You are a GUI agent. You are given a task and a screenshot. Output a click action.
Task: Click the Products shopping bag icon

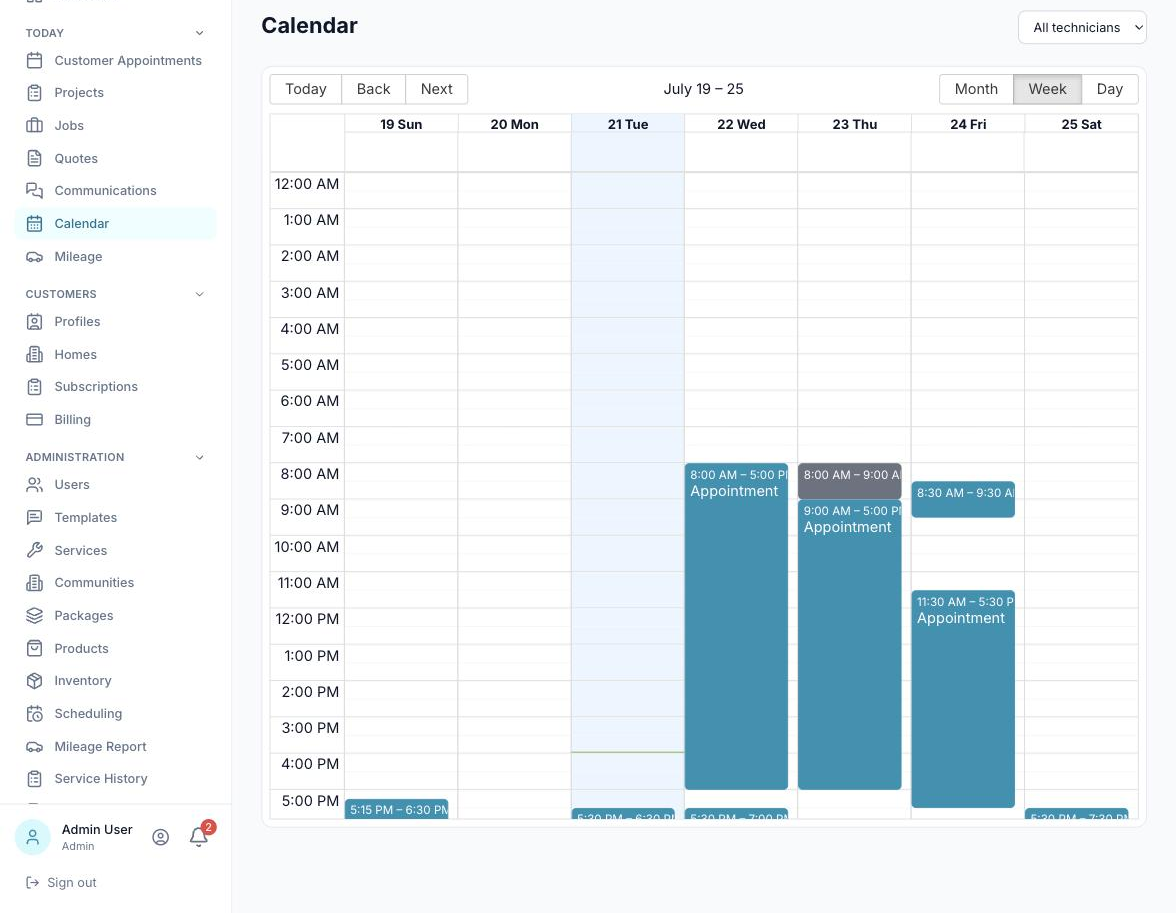pyautogui.click(x=34, y=648)
